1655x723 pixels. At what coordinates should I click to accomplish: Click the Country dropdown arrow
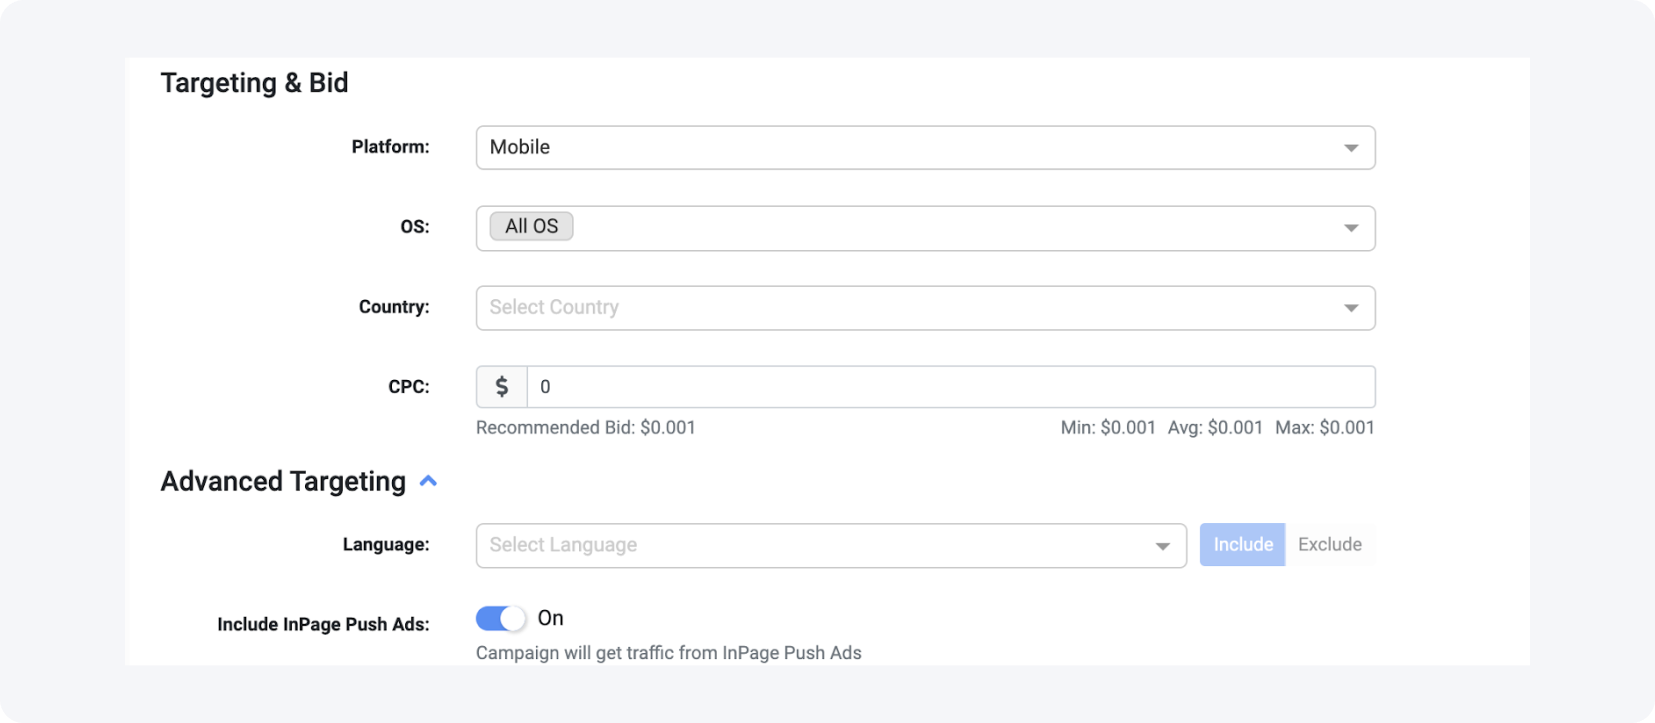[1351, 308]
